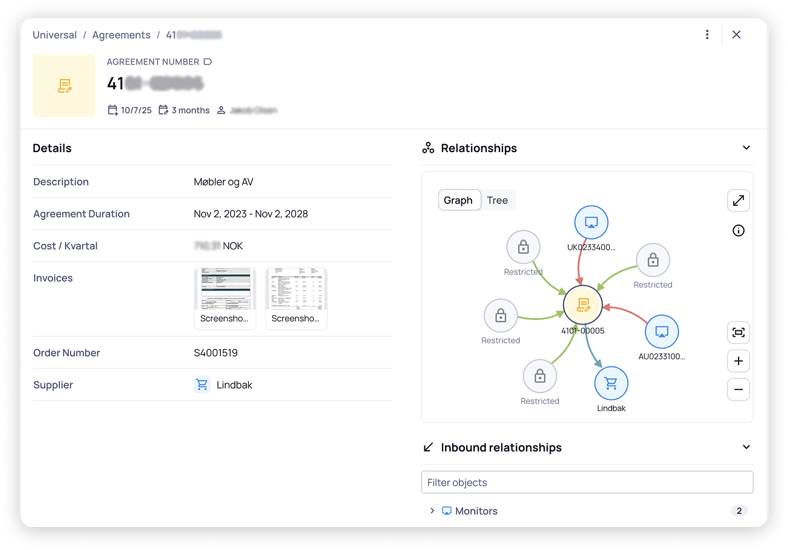
Task: Navigate to Agreements breadcrumb
Action: click(120, 35)
